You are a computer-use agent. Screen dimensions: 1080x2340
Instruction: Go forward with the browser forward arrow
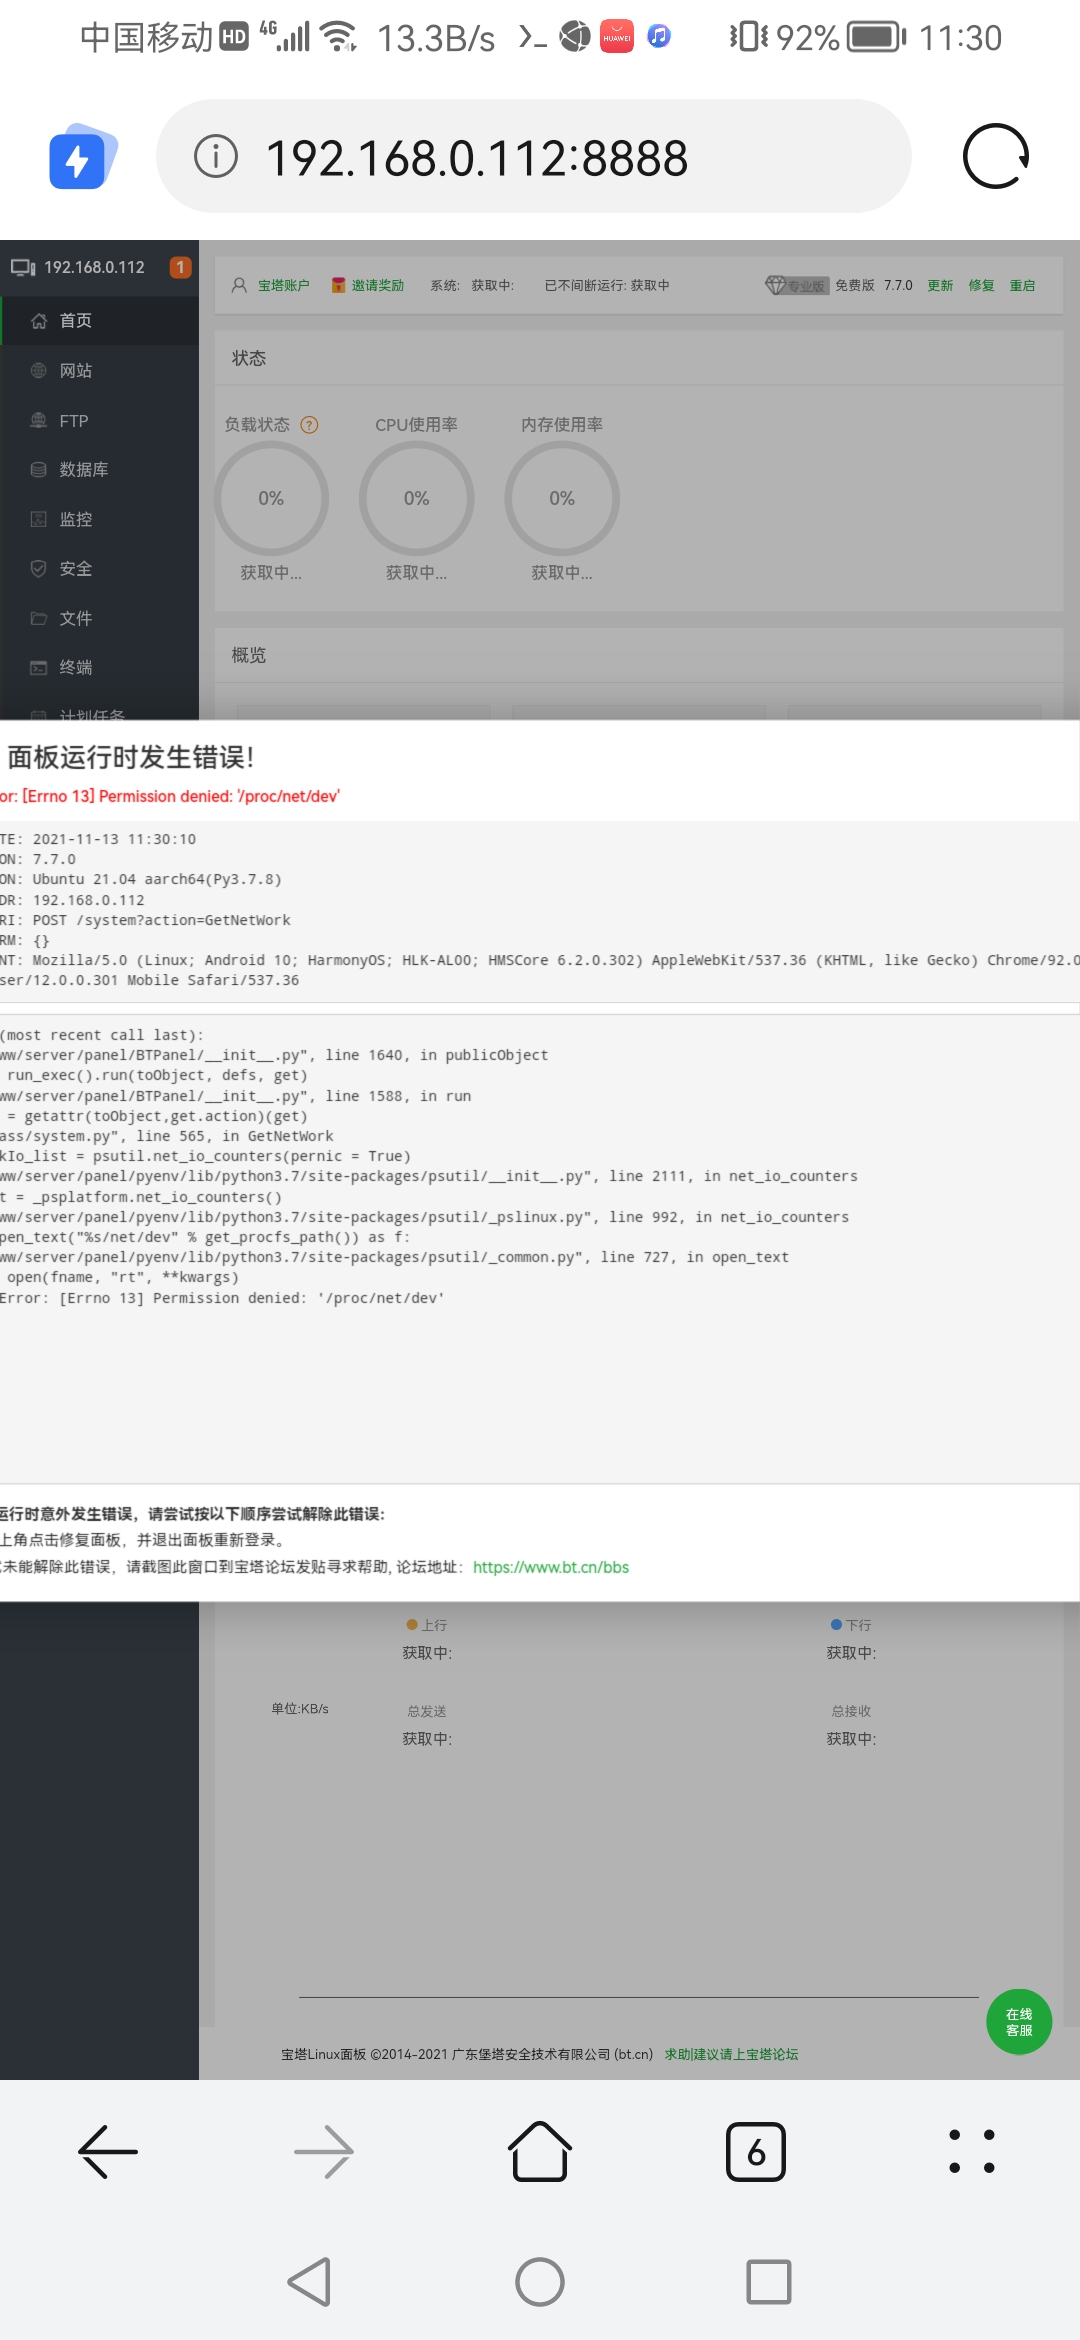[324, 2151]
